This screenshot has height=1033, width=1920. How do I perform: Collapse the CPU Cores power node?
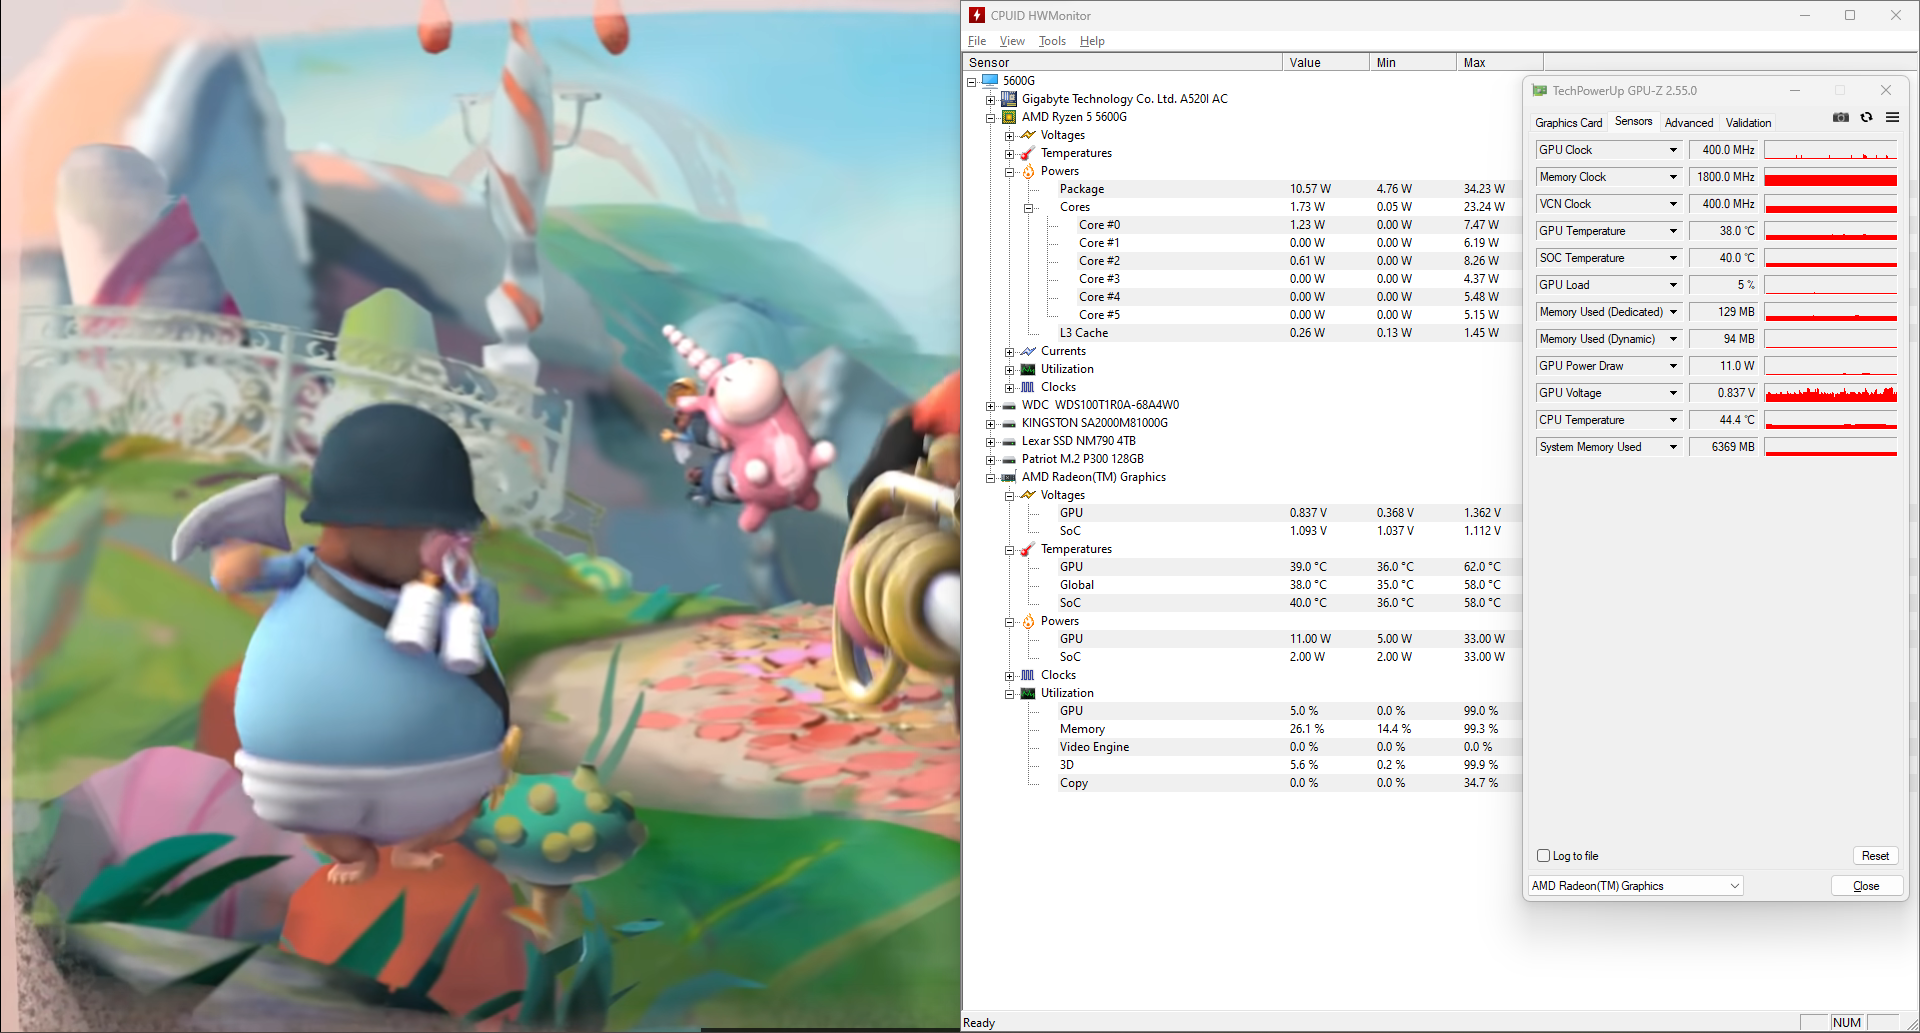click(x=1028, y=207)
